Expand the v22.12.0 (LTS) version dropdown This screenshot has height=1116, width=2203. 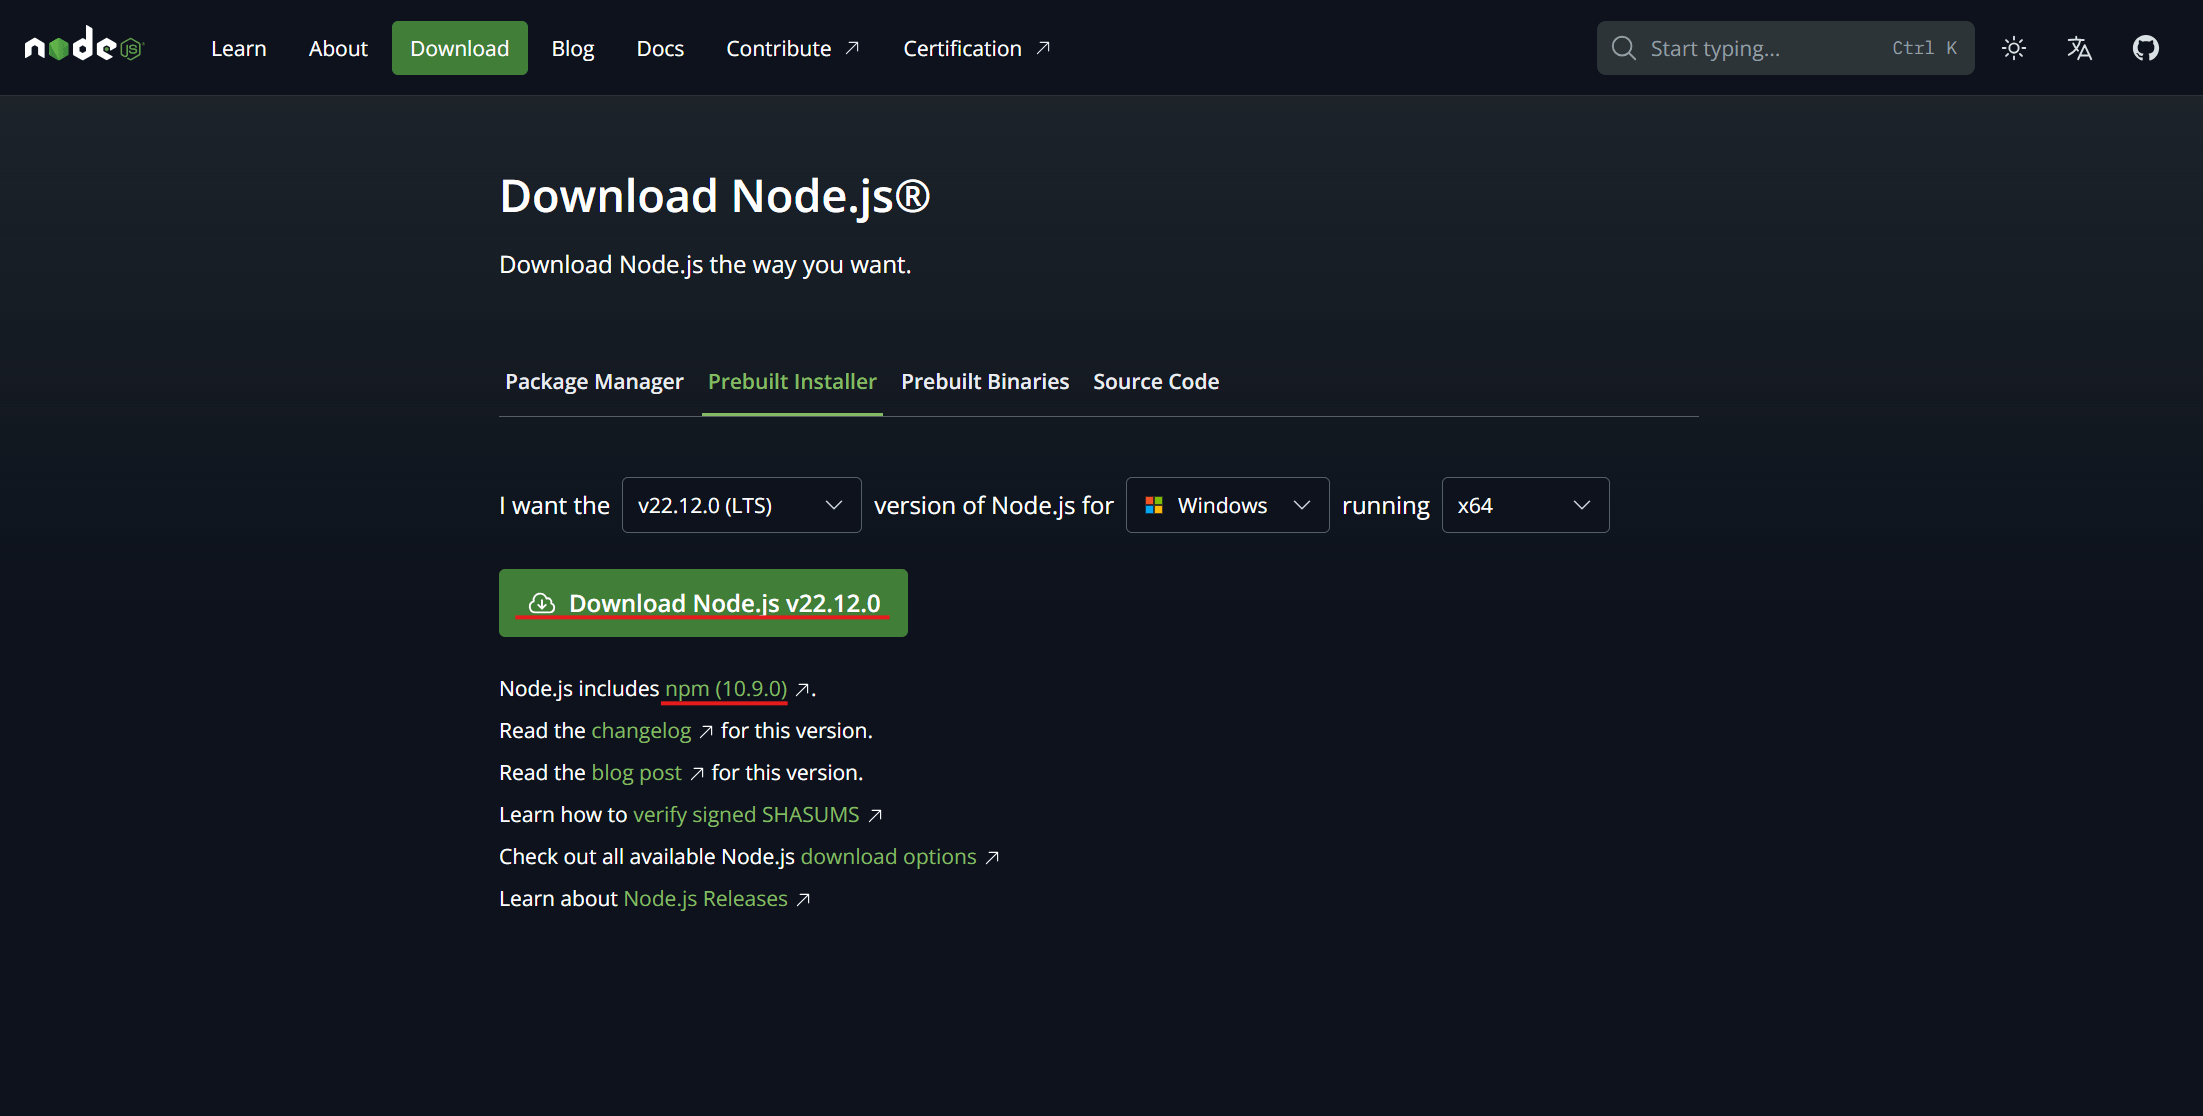coord(741,505)
